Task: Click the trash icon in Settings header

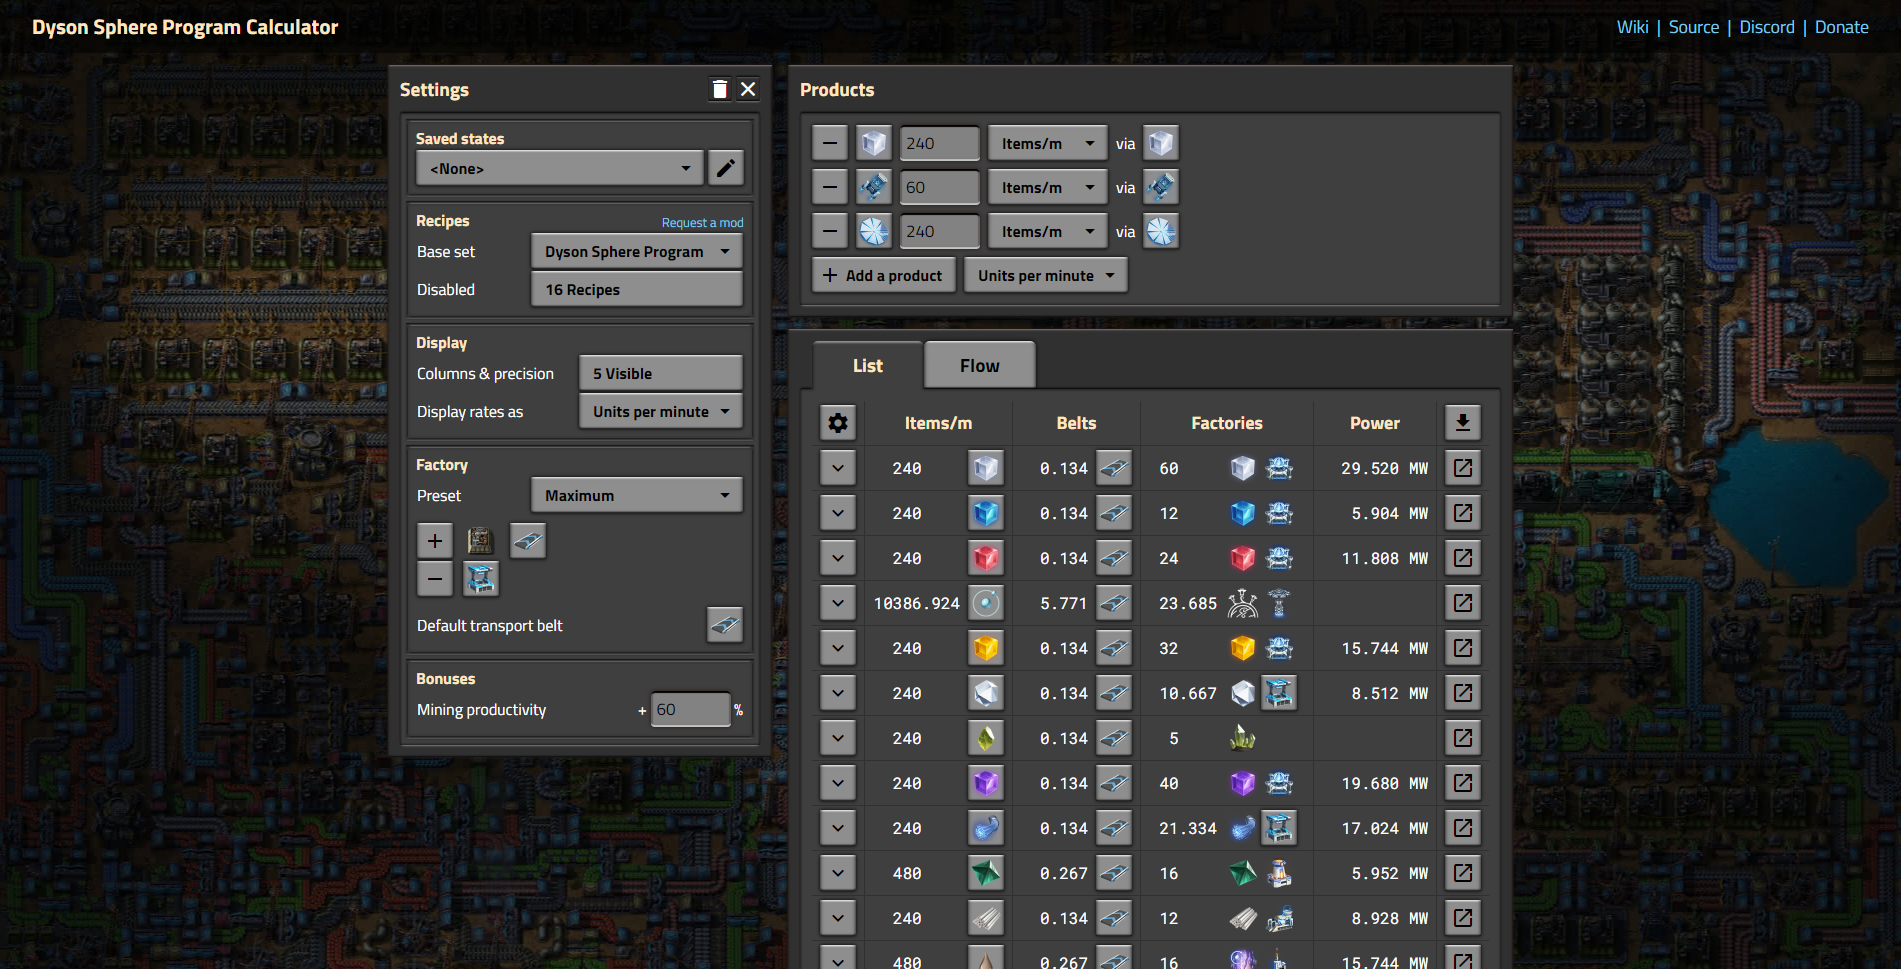Action: coord(720,90)
